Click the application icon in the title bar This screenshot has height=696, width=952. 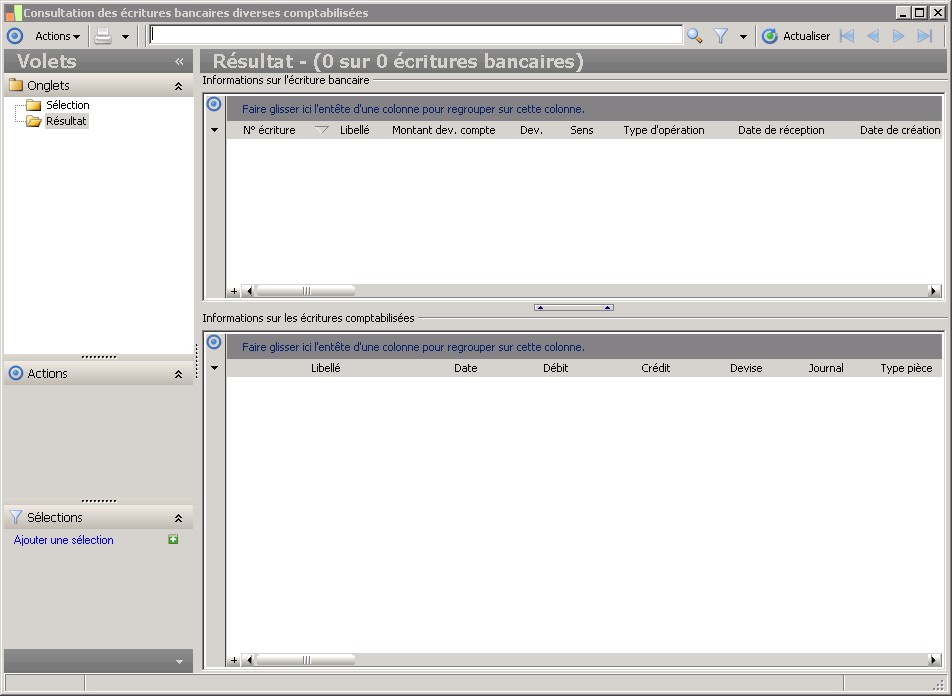[x=13, y=12]
